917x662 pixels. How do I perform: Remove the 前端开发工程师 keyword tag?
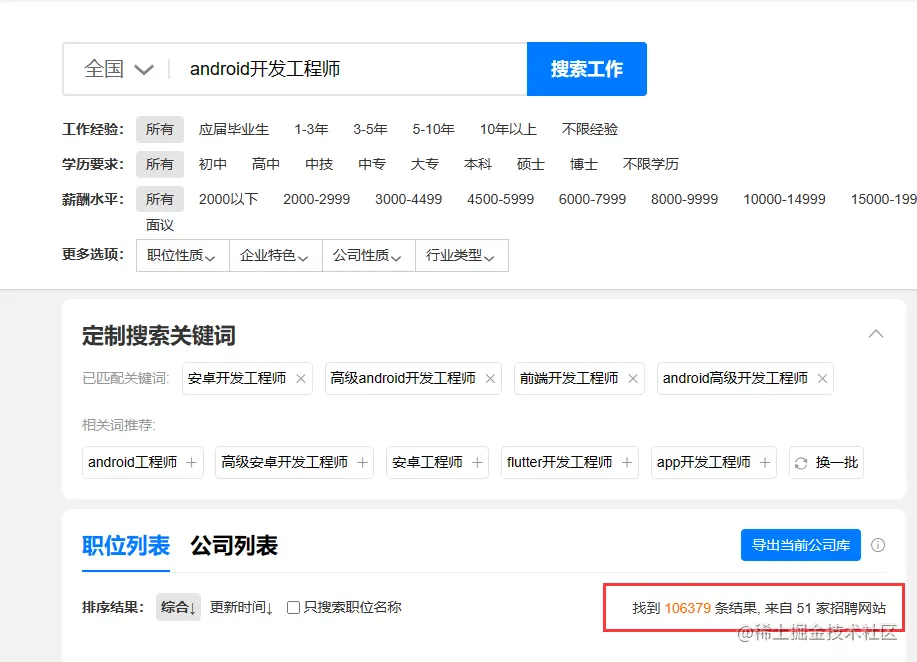[x=632, y=379]
